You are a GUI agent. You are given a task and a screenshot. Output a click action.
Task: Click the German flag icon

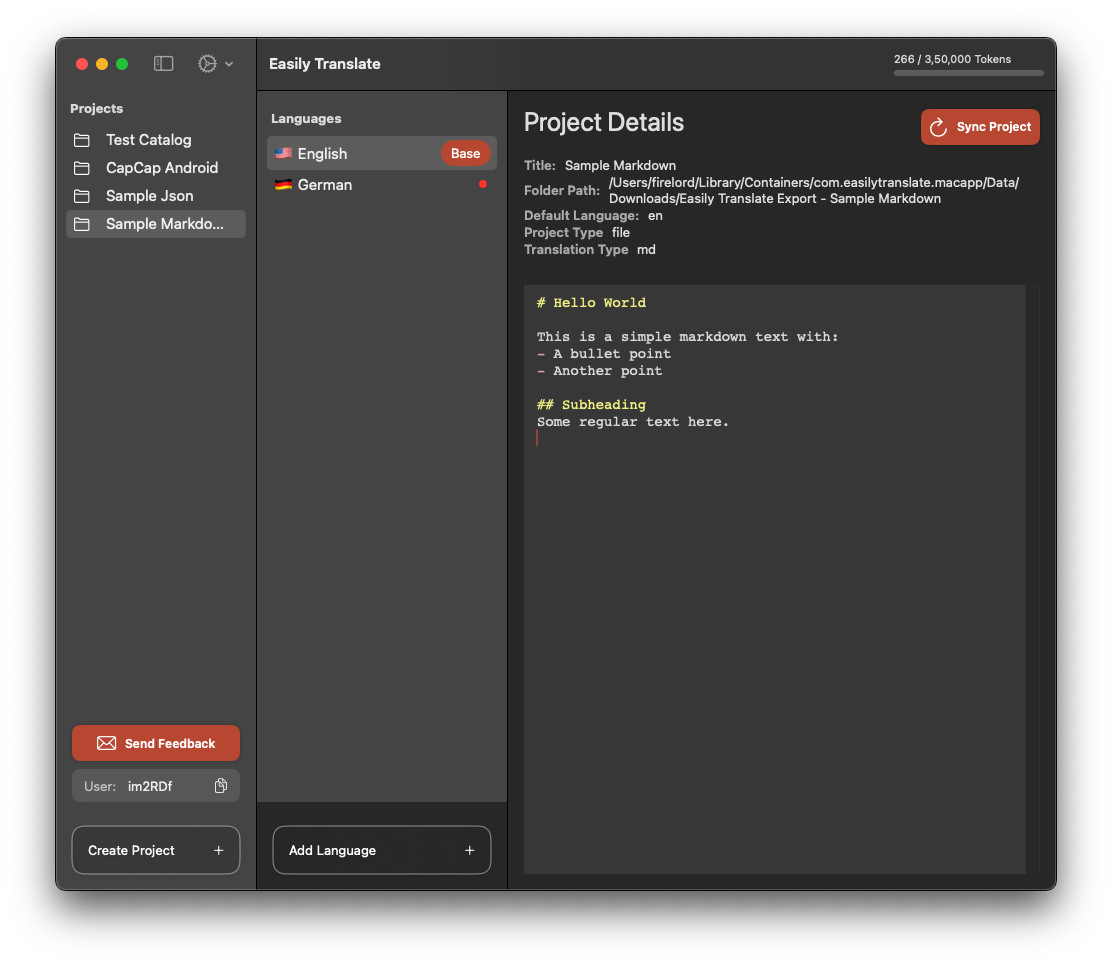[283, 184]
